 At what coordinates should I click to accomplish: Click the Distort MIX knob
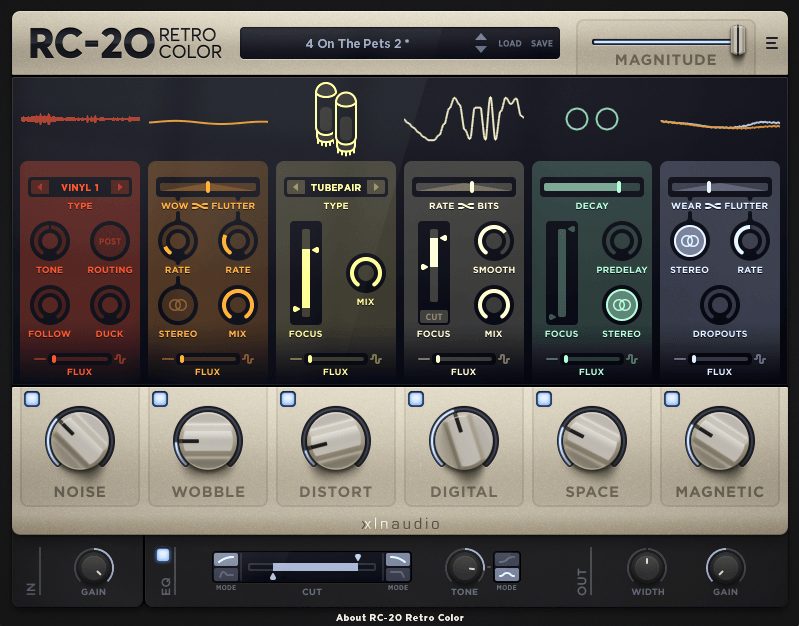tap(365, 273)
